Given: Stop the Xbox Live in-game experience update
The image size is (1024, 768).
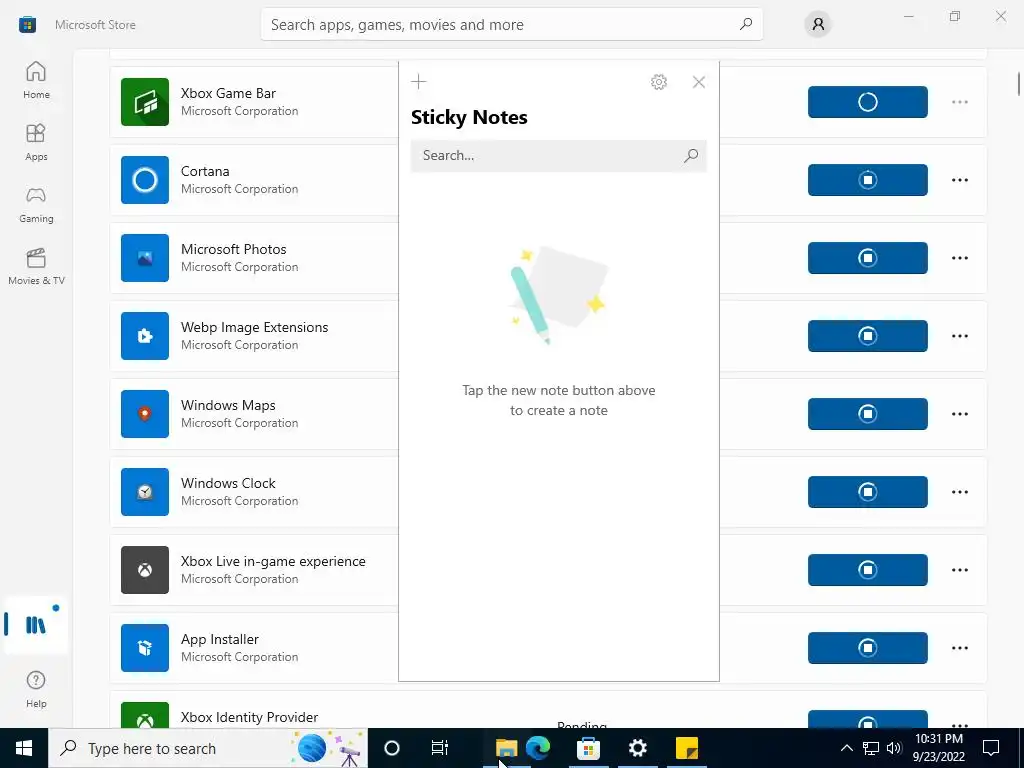Looking at the screenshot, I should click(x=867, y=570).
